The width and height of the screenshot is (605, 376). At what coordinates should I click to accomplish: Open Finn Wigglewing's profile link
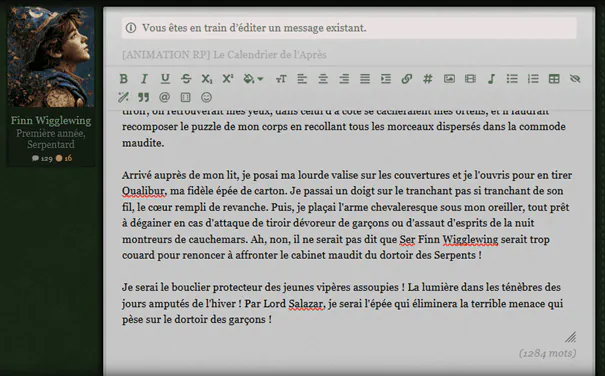(x=51, y=120)
